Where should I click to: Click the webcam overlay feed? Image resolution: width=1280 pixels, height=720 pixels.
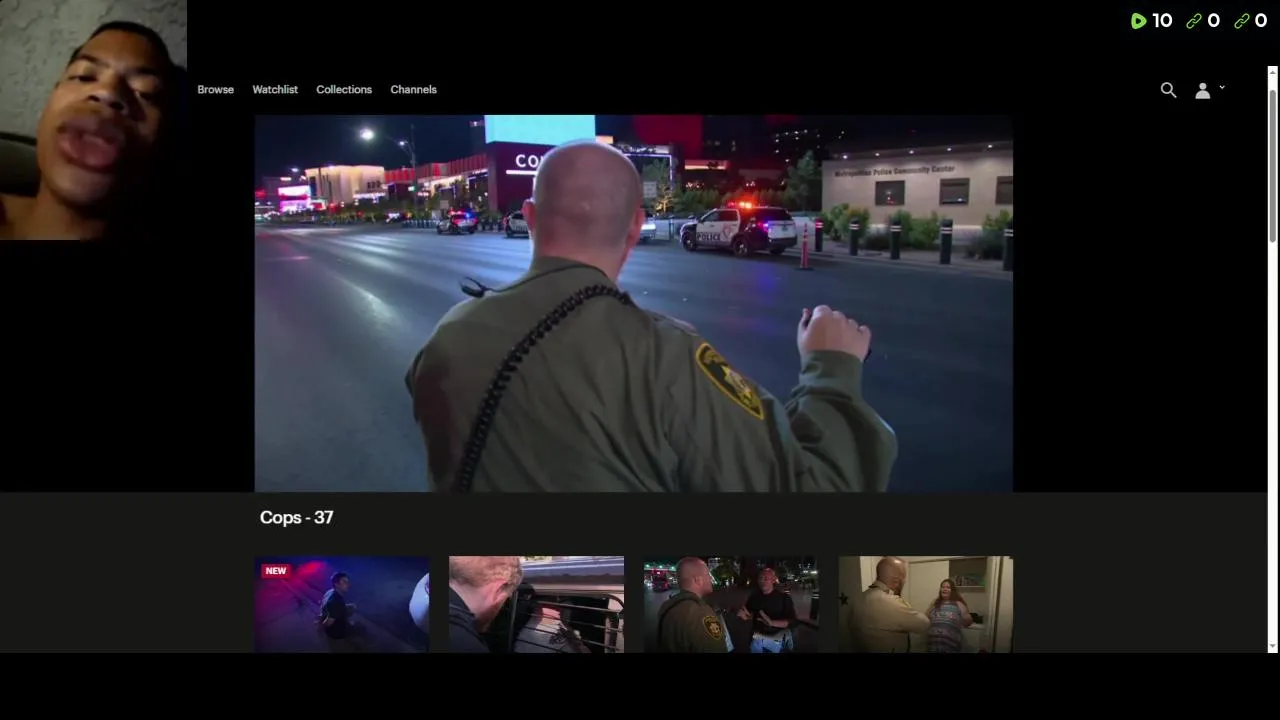[93, 120]
